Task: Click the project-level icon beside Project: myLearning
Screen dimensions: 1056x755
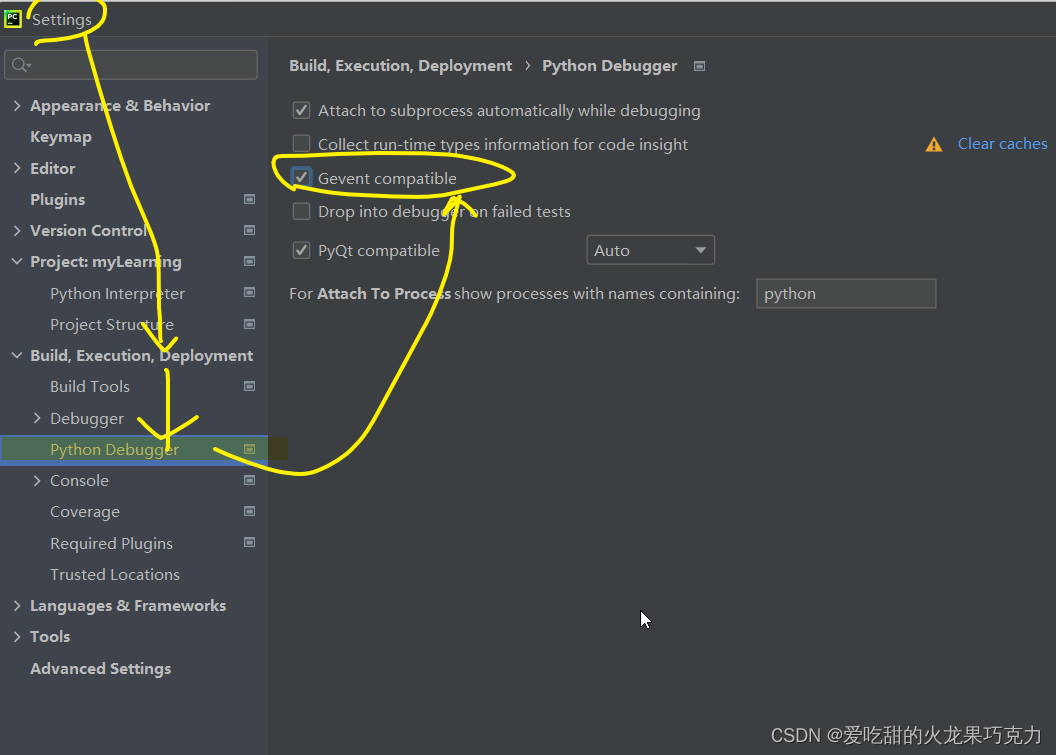Action: tap(249, 261)
